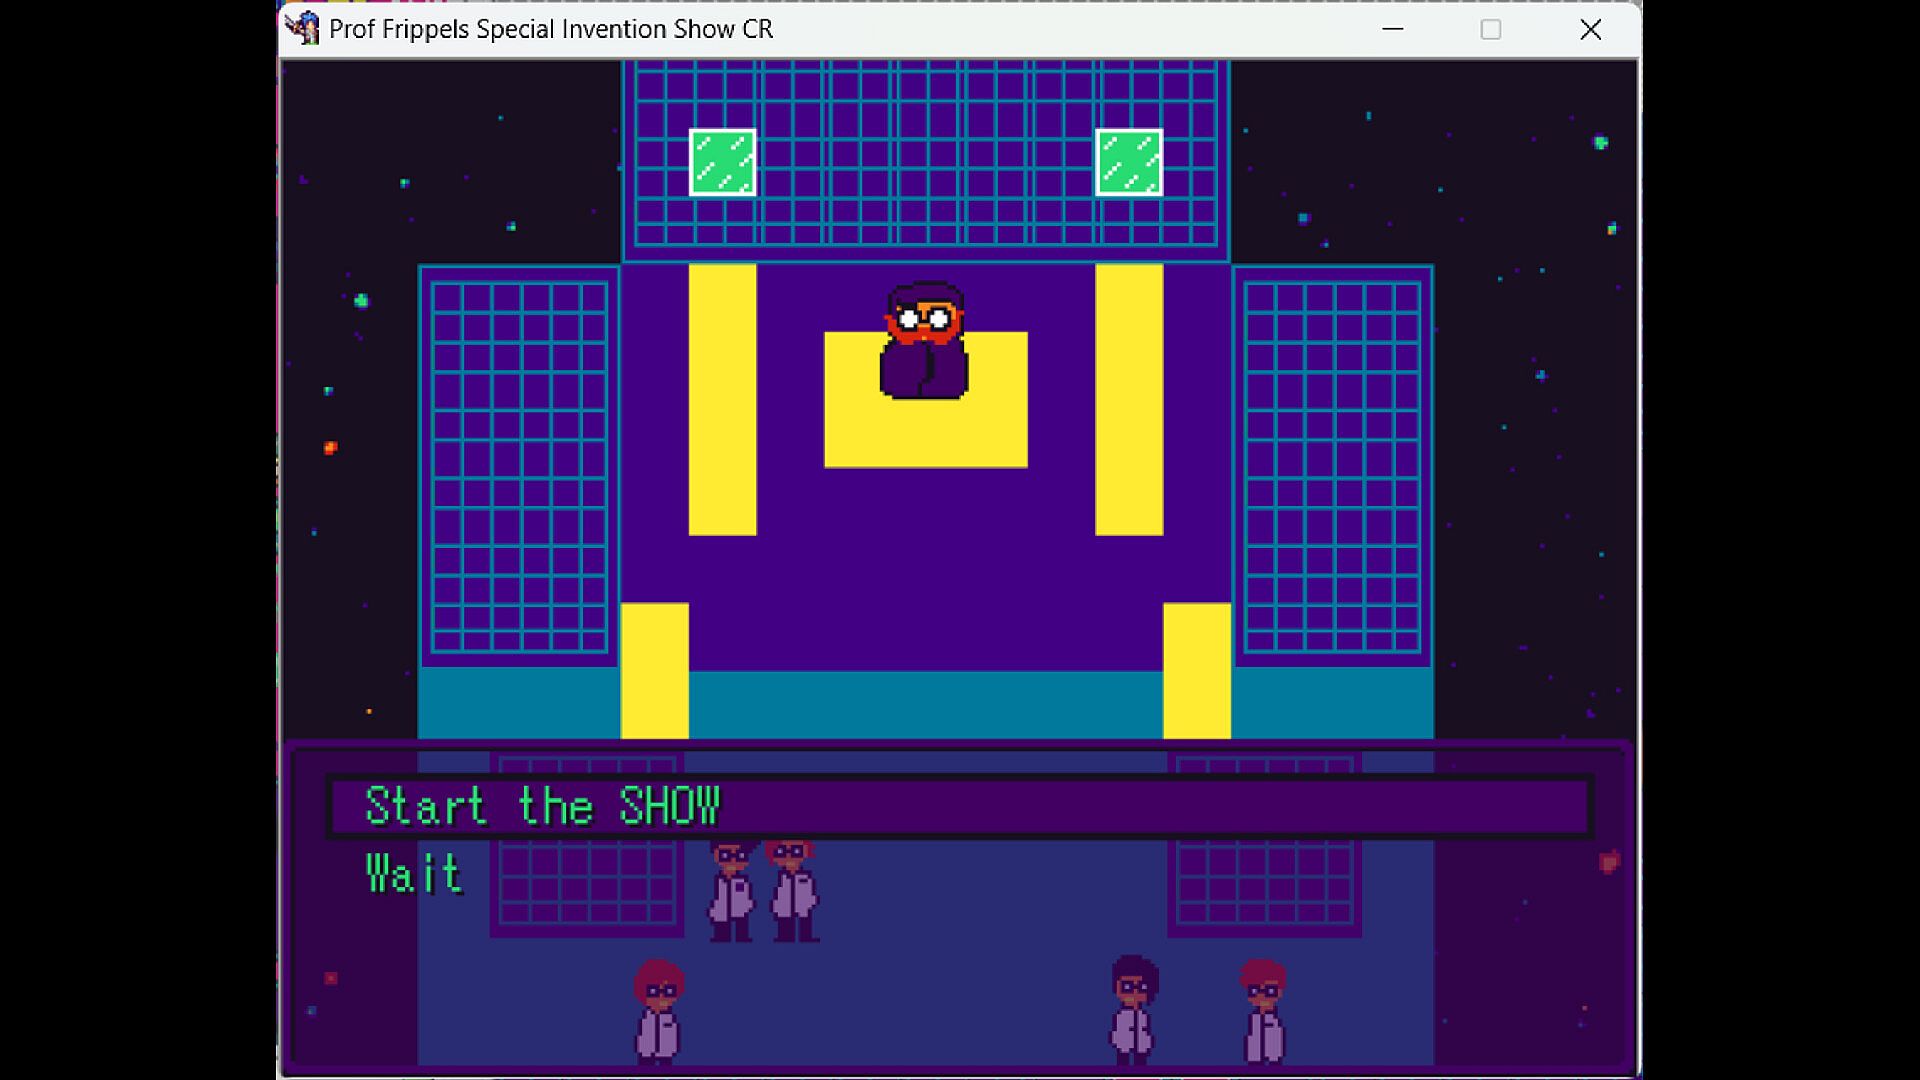
Task: Click the pair of scientists below Wait
Action: (x=763, y=890)
